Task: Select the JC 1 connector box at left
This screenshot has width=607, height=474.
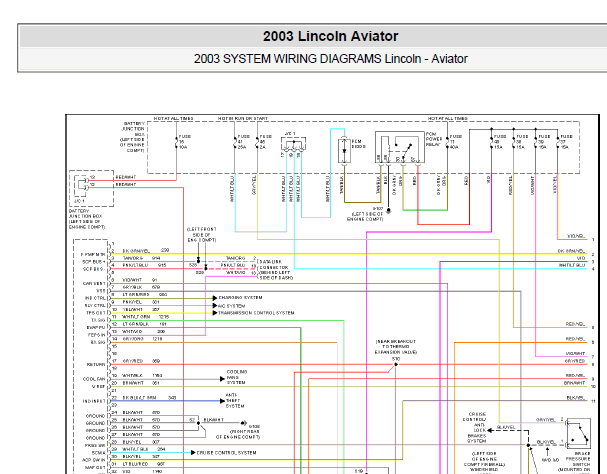Action: (91, 188)
